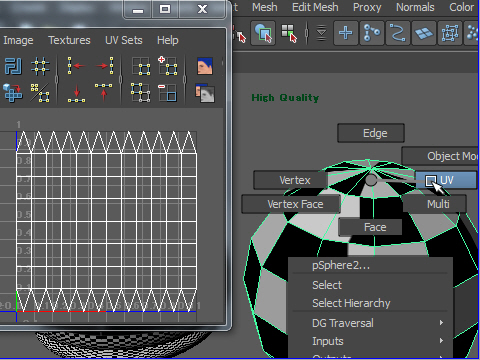Add selected UVs to isolate set
This screenshot has height=360, width=480.
click(167, 66)
